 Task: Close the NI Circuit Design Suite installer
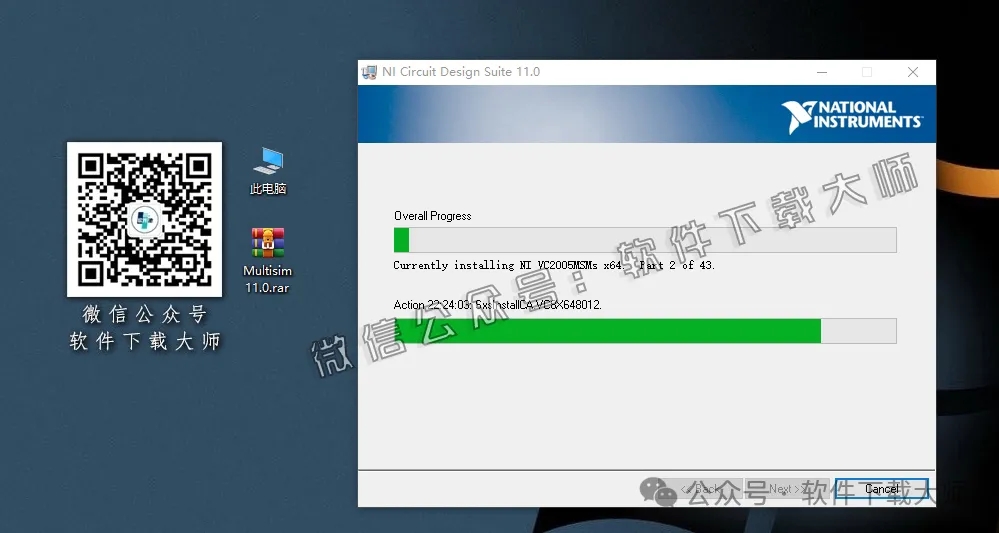[x=913, y=72]
